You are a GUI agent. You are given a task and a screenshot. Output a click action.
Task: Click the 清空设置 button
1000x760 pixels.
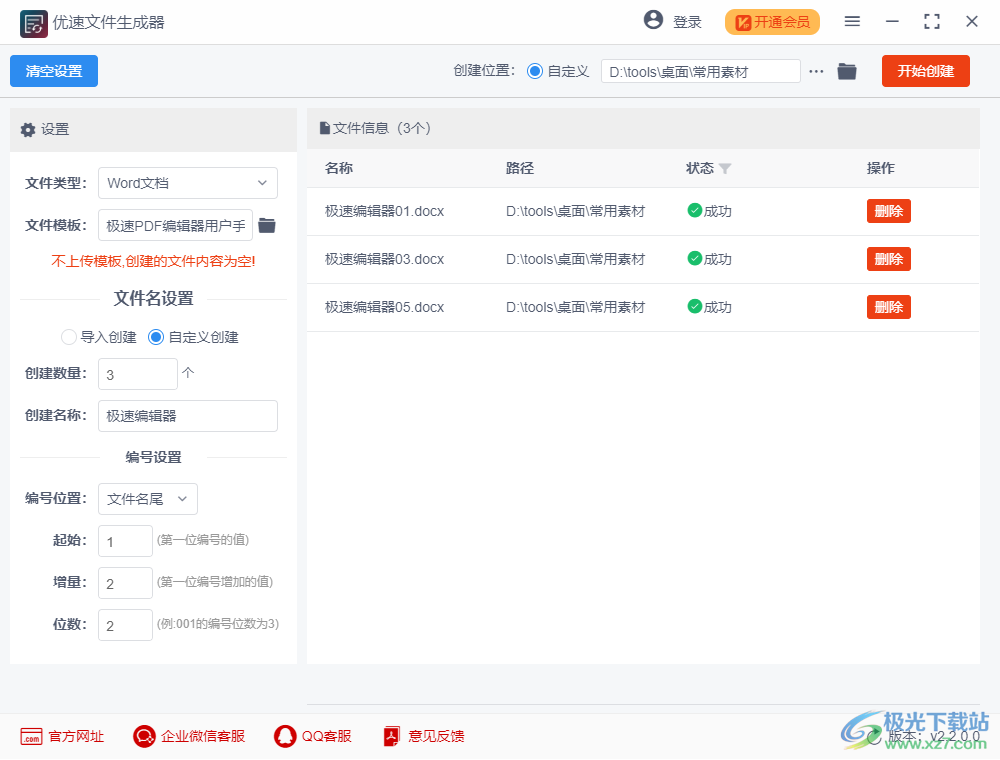[x=54, y=71]
